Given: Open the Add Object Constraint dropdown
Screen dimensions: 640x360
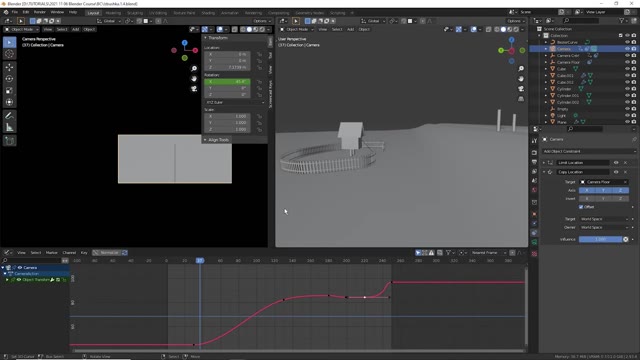Looking at the screenshot, I should coord(589,151).
